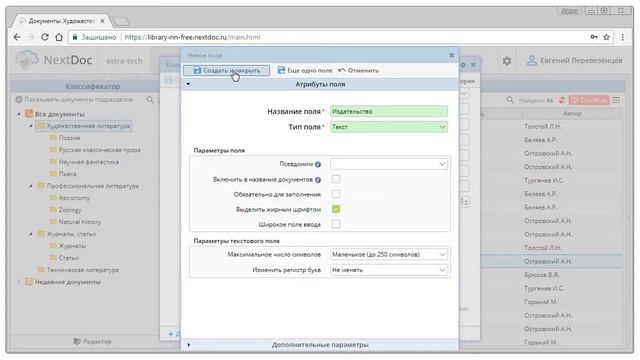
Task: Click the Название поля input field
Action: click(x=389, y=111)
